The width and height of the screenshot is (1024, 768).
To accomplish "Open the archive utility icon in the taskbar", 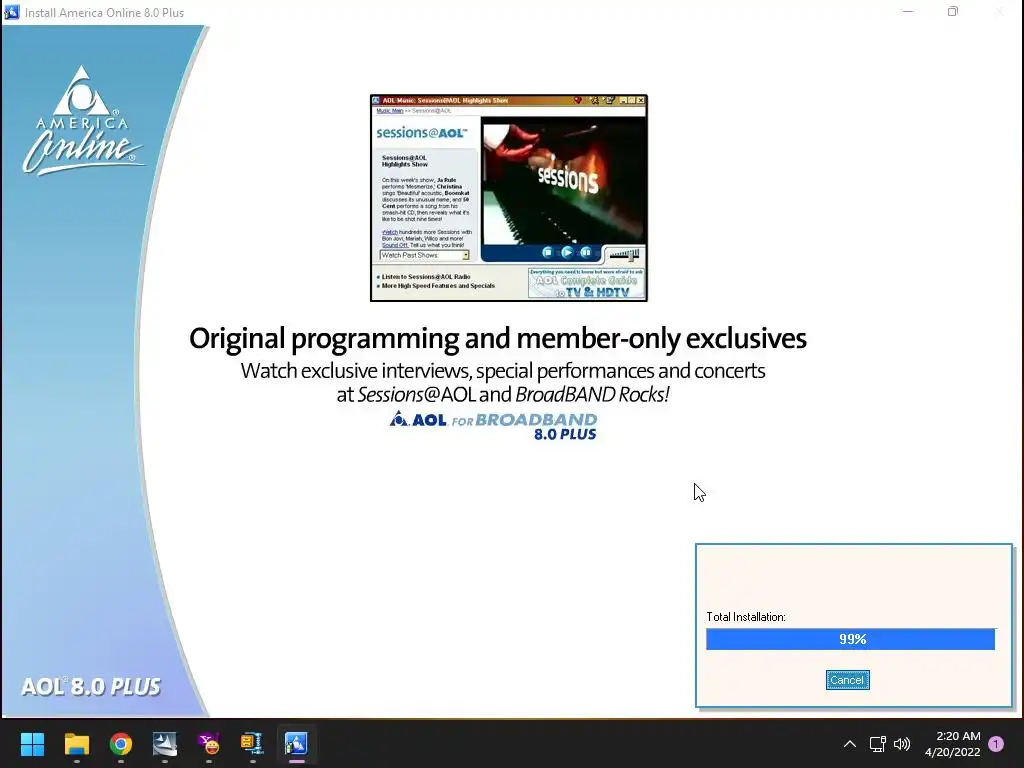I will (x=252, y=744).
